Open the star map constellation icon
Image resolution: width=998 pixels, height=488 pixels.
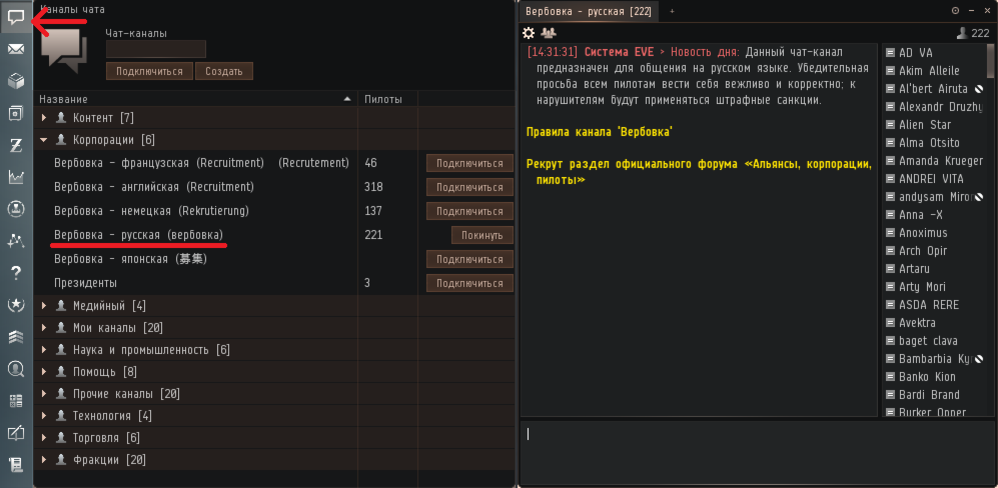pos(16,241)
